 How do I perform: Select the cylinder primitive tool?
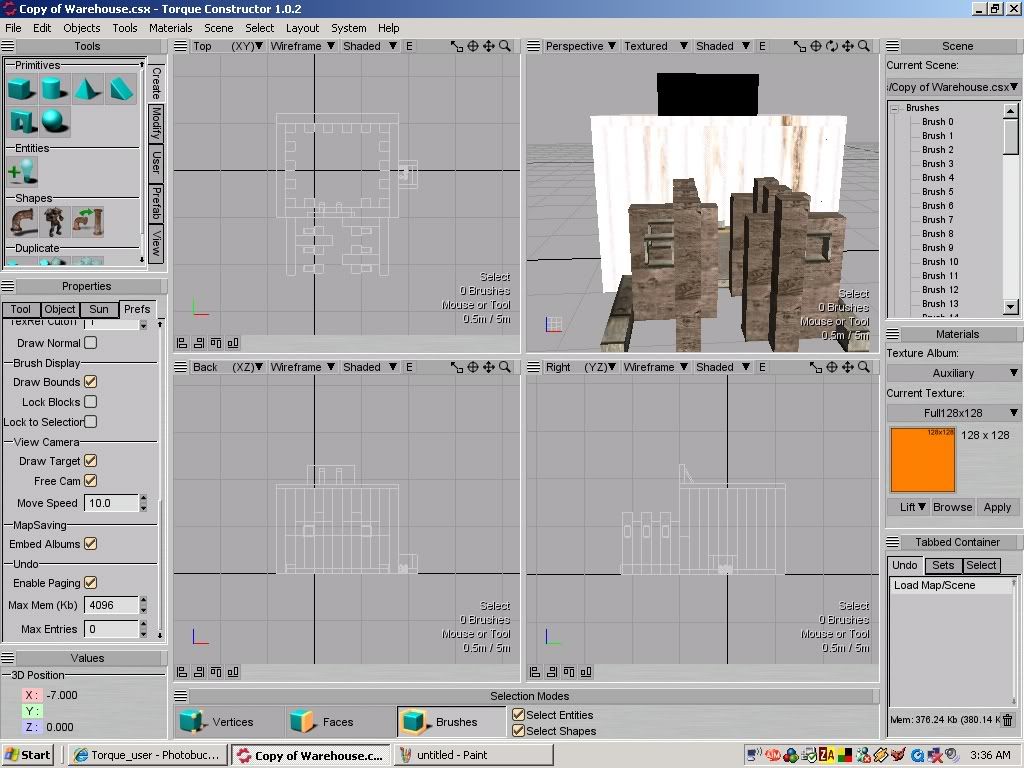(54, 89)
